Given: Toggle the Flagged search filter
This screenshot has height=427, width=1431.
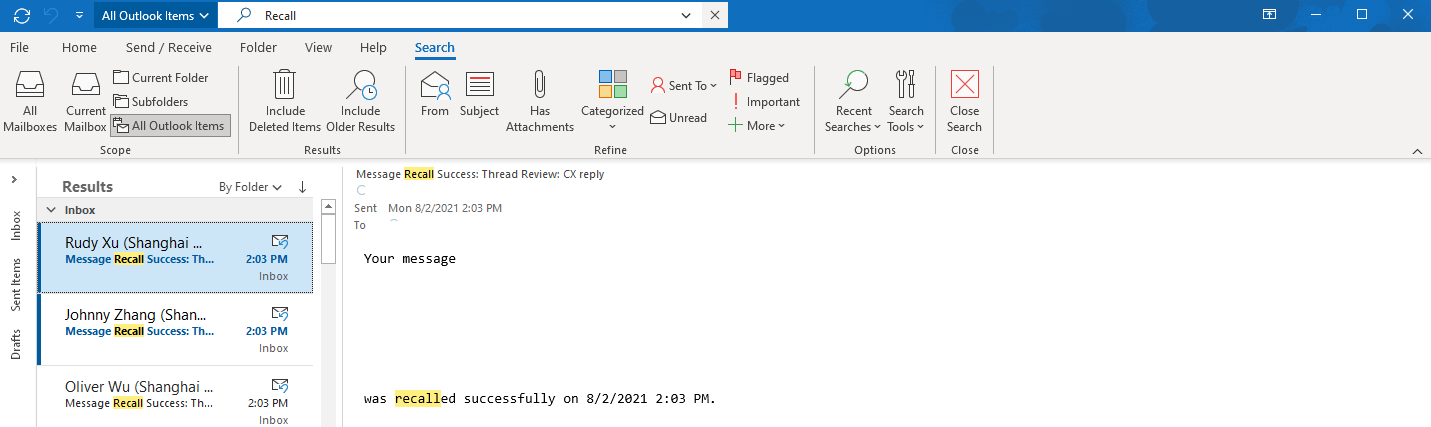Looking at the screenshot, I should 759,77.
